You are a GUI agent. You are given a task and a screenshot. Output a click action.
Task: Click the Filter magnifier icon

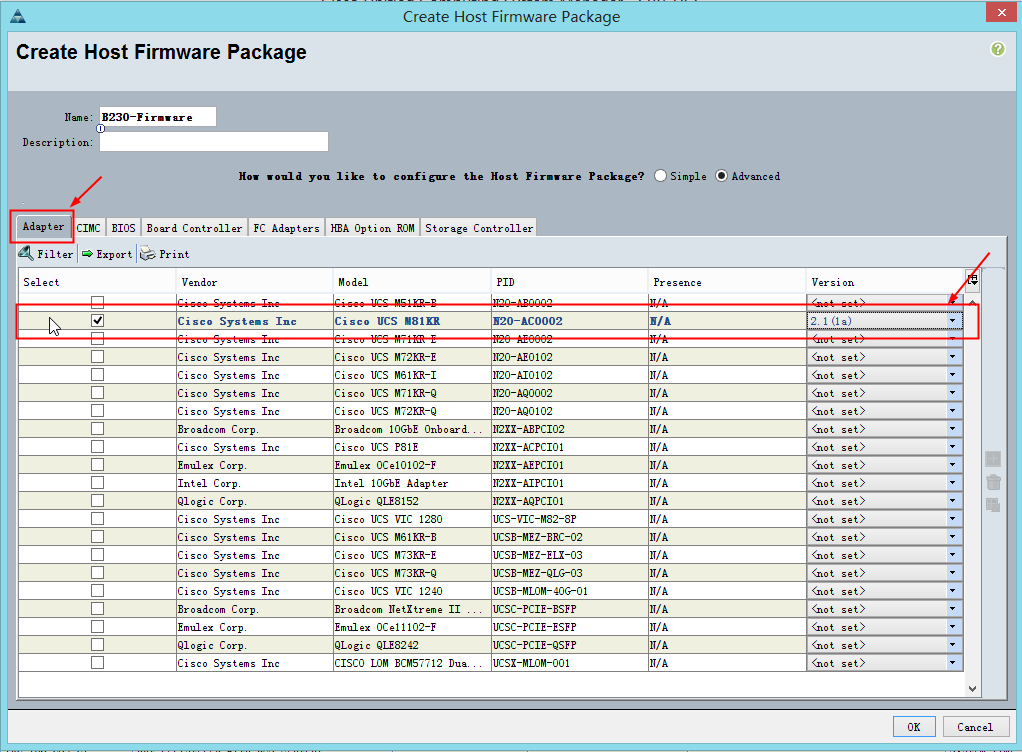coord(26,253)
